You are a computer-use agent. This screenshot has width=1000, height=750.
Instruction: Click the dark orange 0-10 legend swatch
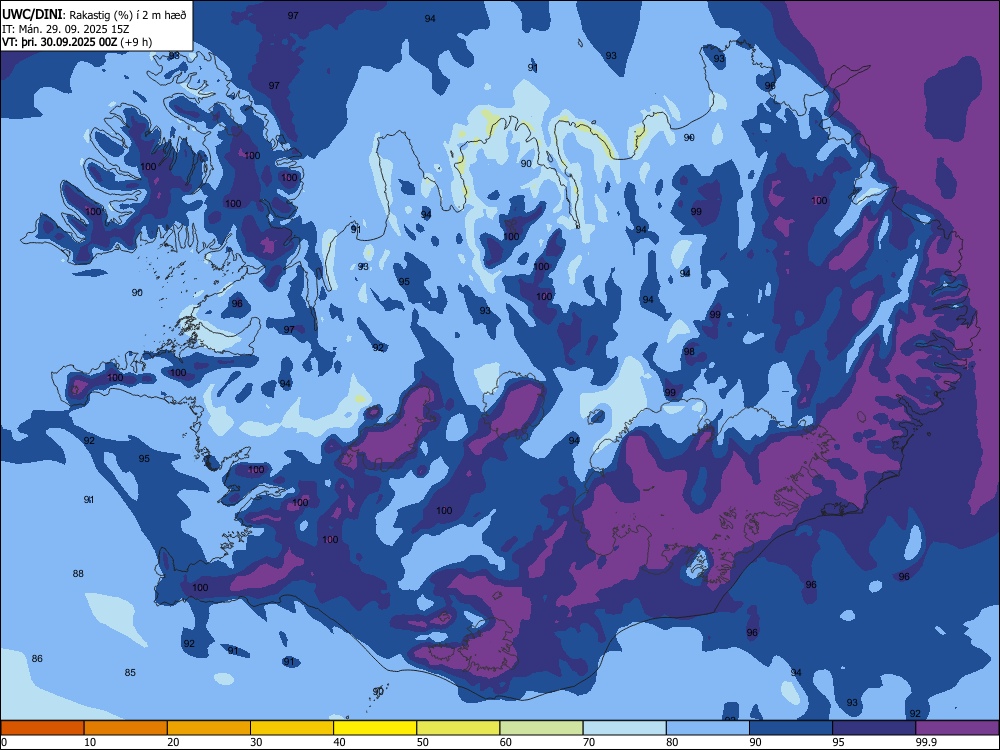[42, 728]
